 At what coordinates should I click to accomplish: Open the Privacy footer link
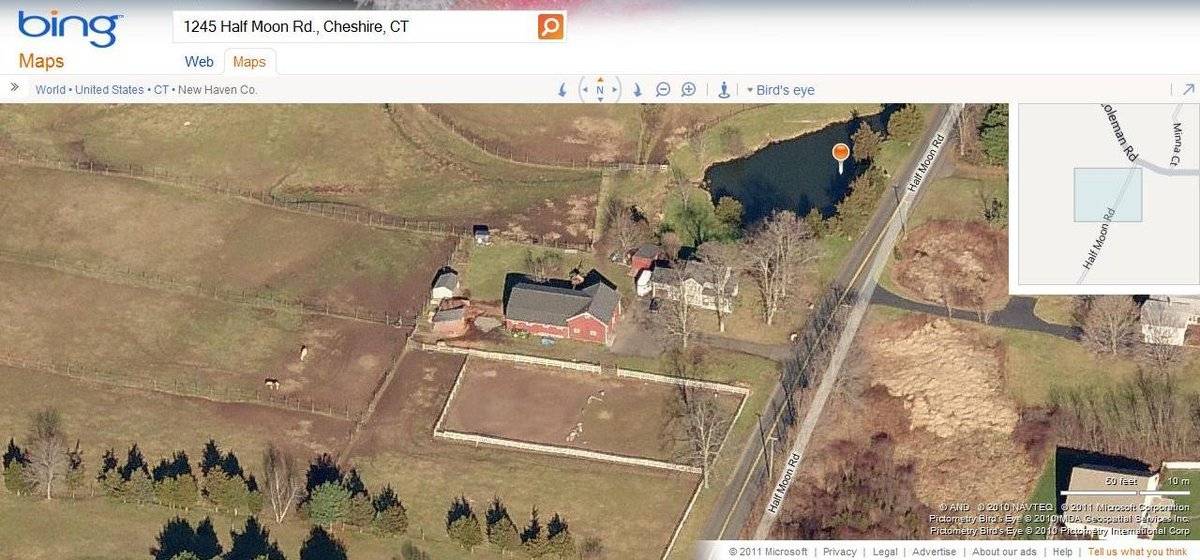840,552
